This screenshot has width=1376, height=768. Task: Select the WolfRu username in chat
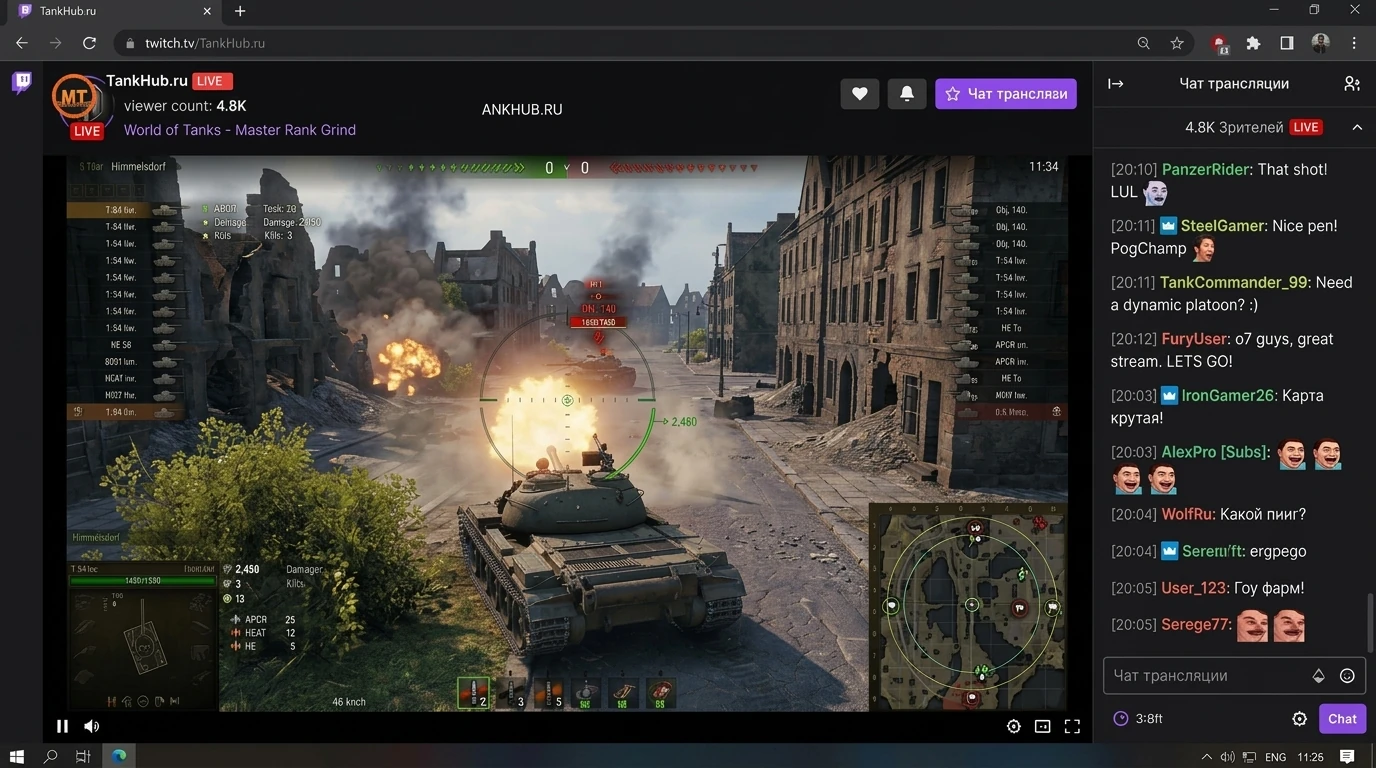tap(1188, 515)
